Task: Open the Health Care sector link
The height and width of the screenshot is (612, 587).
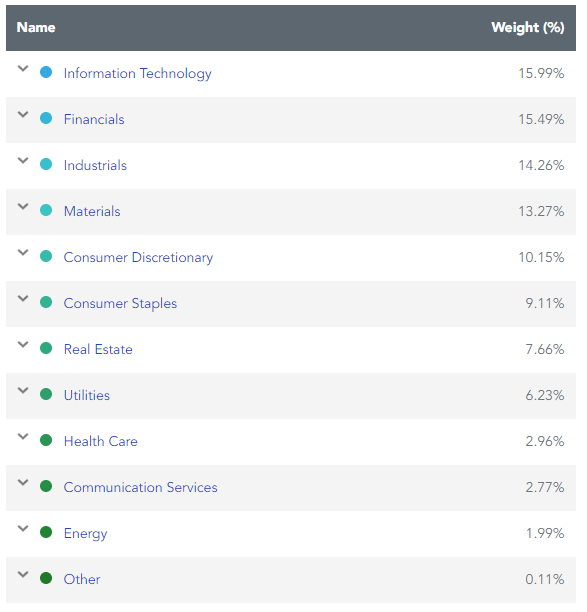Action: pyautogui.click(x=101, y=441)
